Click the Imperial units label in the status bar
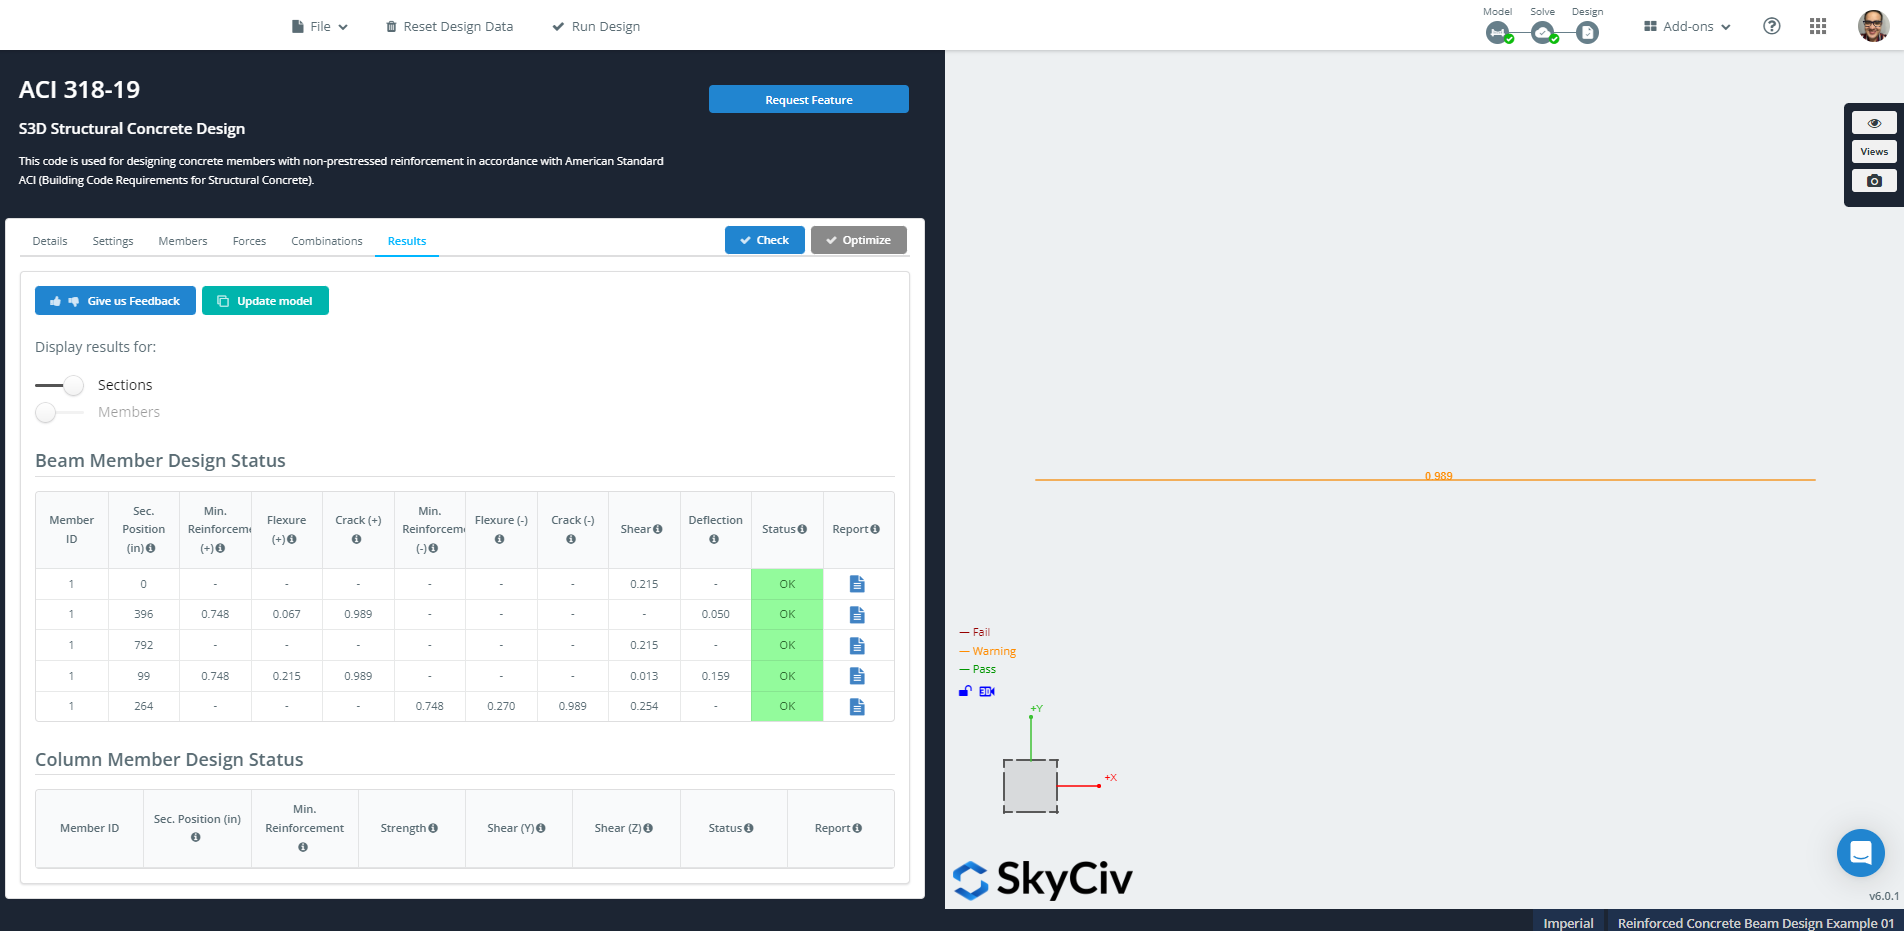 coord(1567,922)
